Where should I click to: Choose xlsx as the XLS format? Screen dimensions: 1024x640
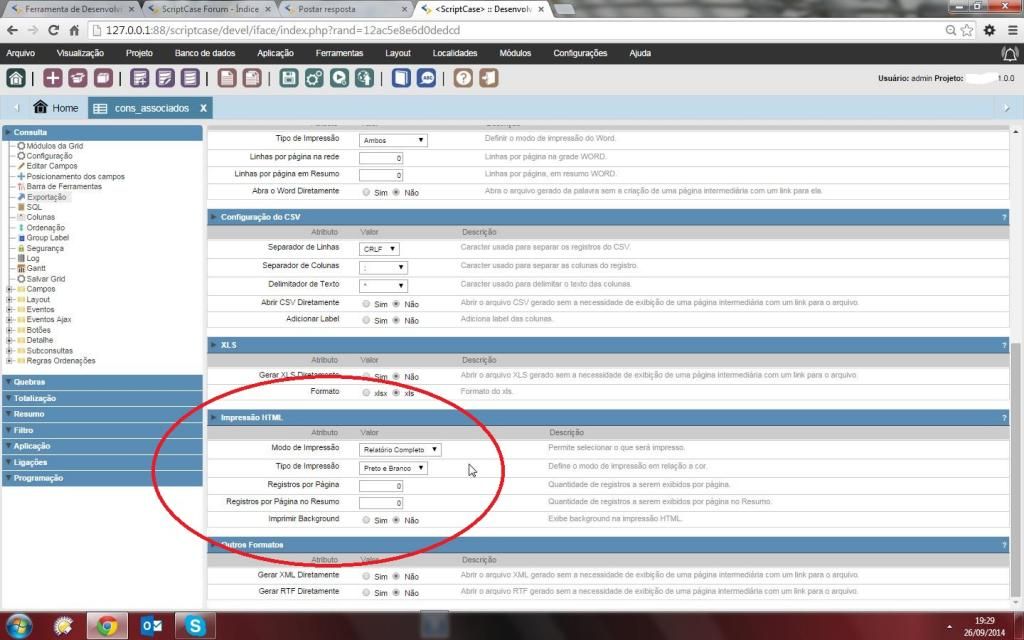coord(366,393)
